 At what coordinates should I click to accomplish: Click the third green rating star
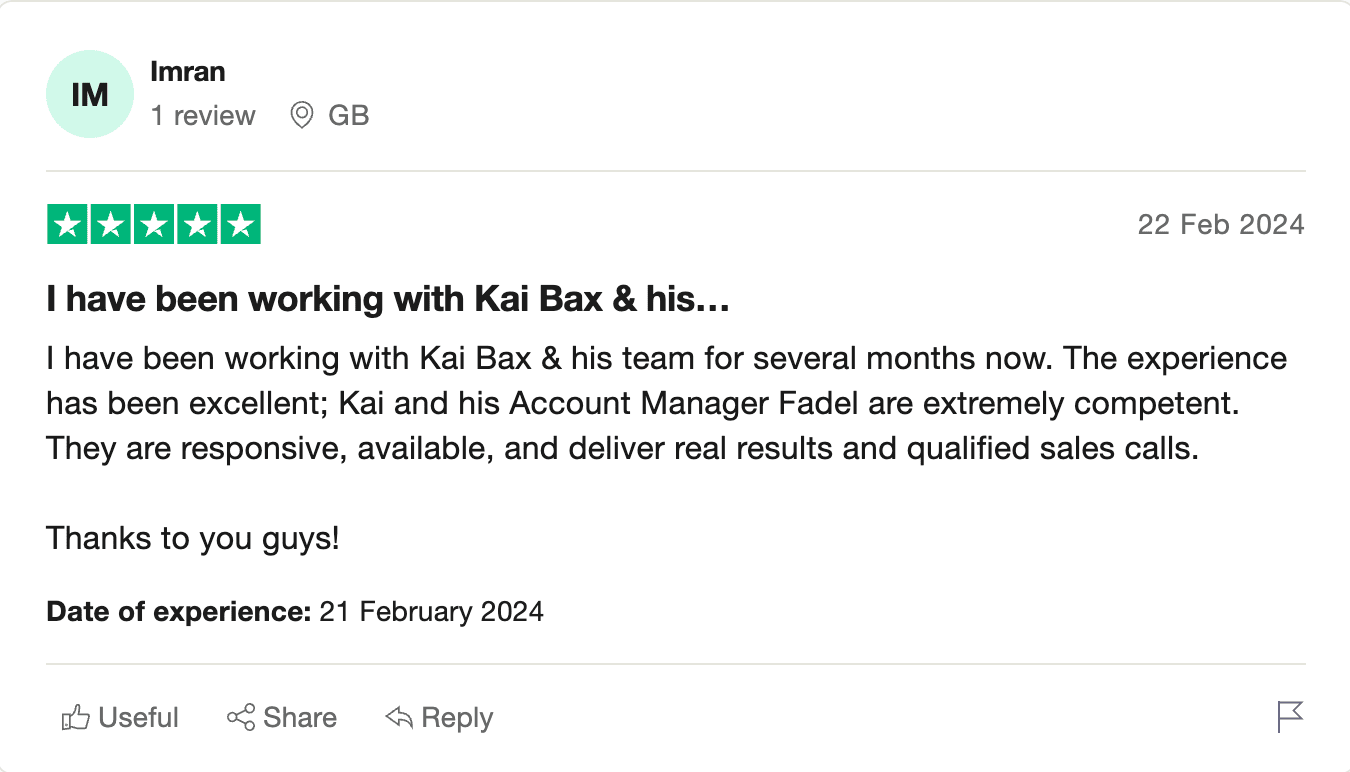click(154, 225)
